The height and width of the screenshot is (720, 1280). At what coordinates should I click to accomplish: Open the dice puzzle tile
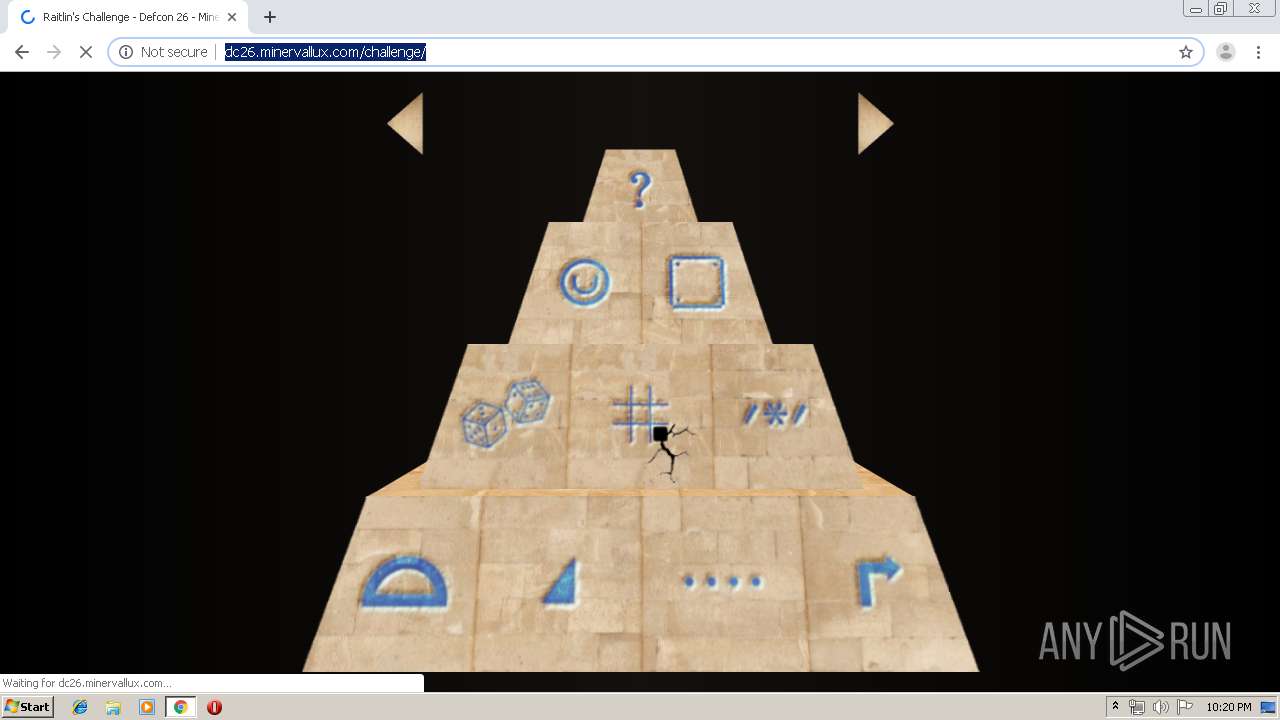pyautogui.click(x=505, y=413)
